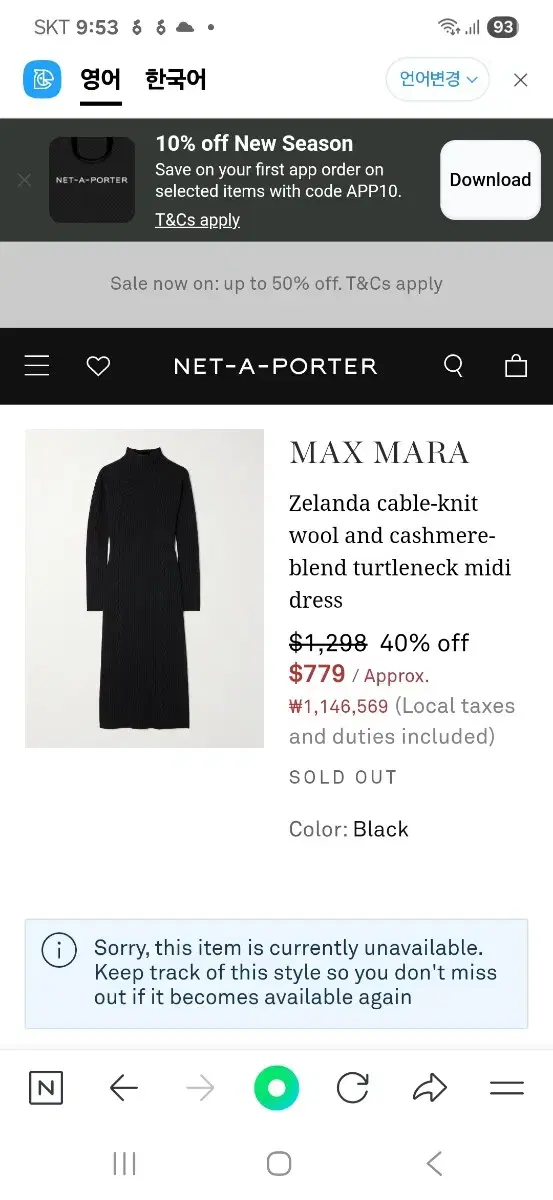This screenshot has width=553, height=1200.
Task: Open the T&Cs apply link
Action: [x=197, y=220]
